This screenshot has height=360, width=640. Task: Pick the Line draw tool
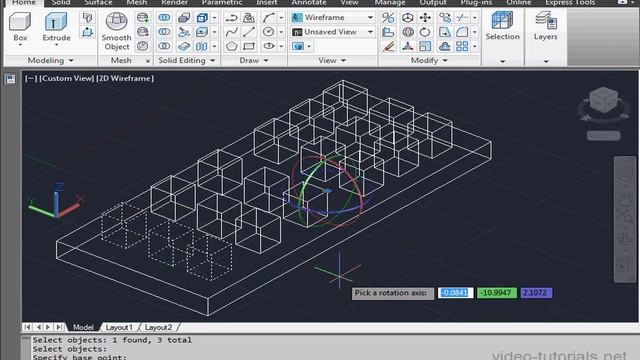[249, 32]
